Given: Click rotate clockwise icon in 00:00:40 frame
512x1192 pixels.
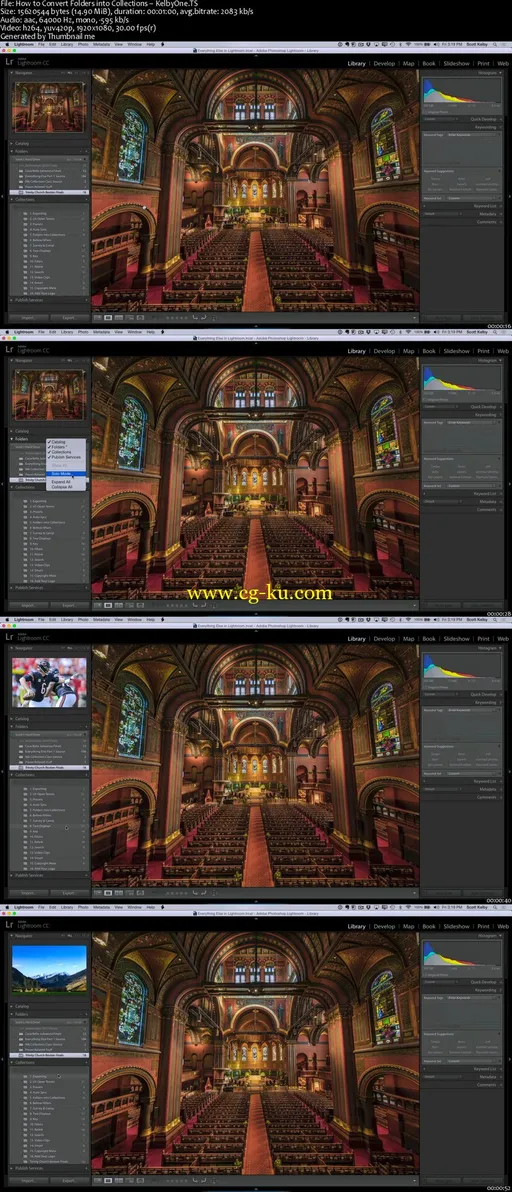Looking at the screenshot, I should tap(204, 892).
